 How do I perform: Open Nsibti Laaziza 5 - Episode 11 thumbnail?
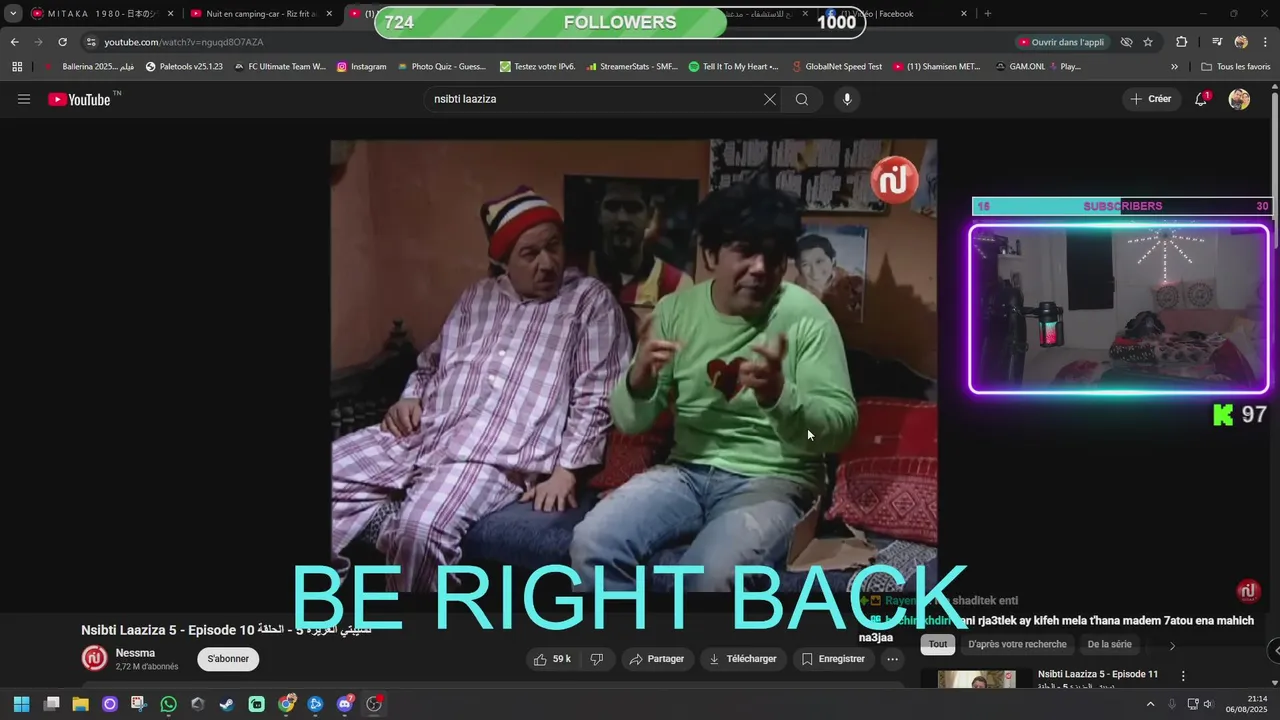tap(976, 679)
